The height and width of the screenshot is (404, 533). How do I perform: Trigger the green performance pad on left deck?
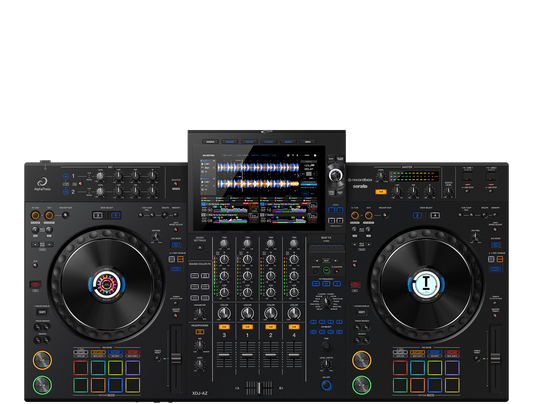(81, 385)
